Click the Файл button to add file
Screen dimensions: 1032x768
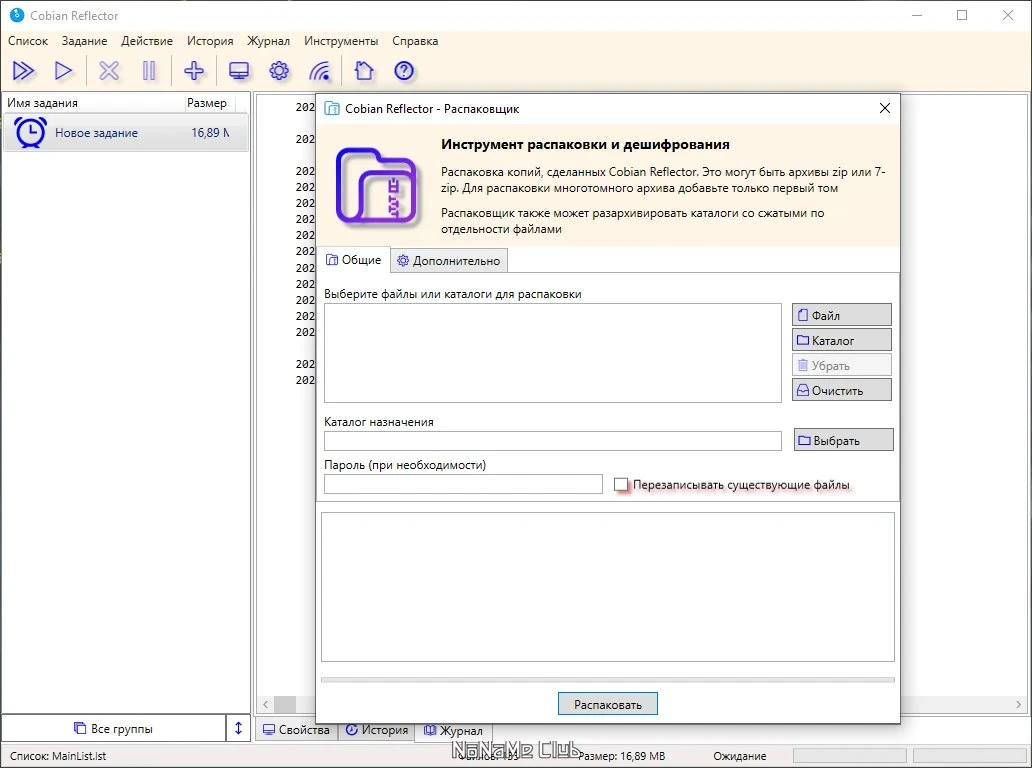pos(842,315)
